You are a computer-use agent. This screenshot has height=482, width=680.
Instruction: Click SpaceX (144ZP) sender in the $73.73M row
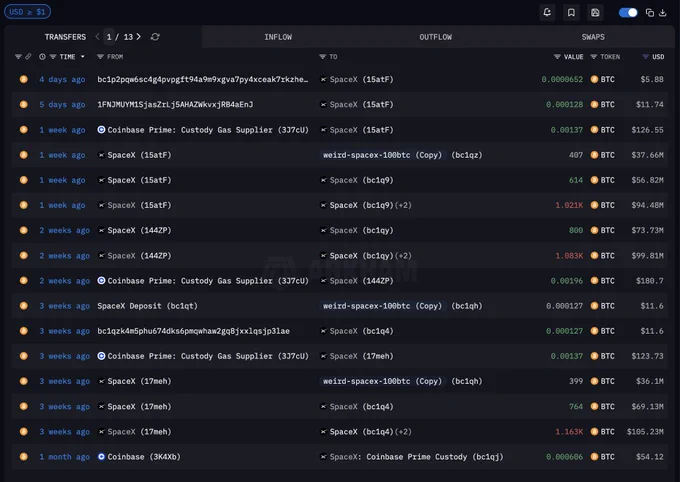coord(134,230)
